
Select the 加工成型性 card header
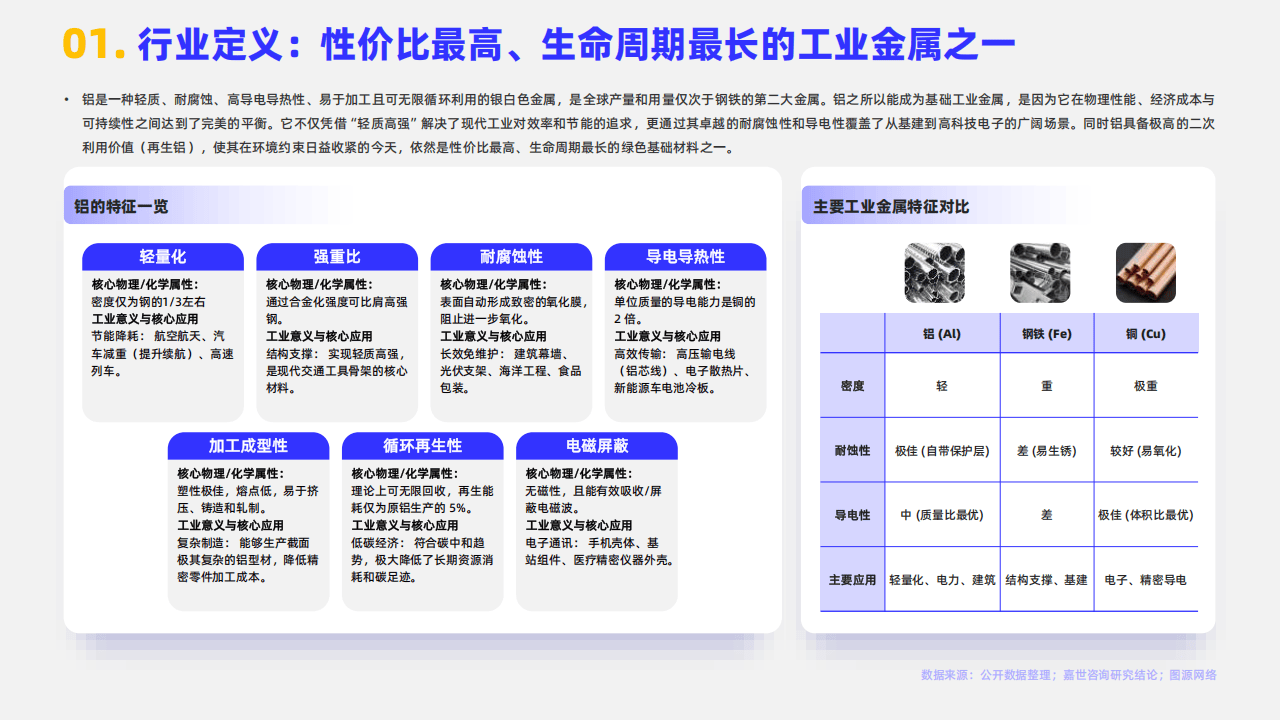[x=248, y=446]
